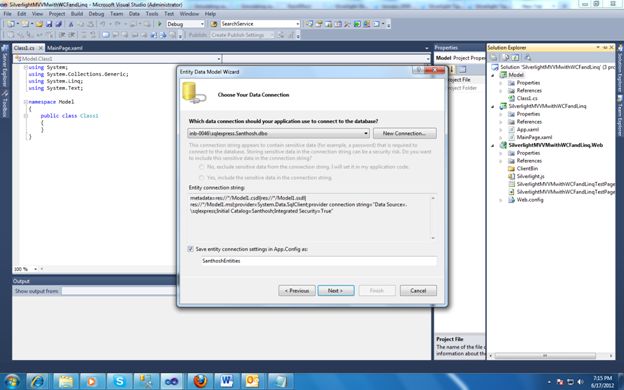Collapse the SilverlightMVVMwithWCFandLinq project node
624x390 pixels.
pyautogui.click(x=493, y=106)
